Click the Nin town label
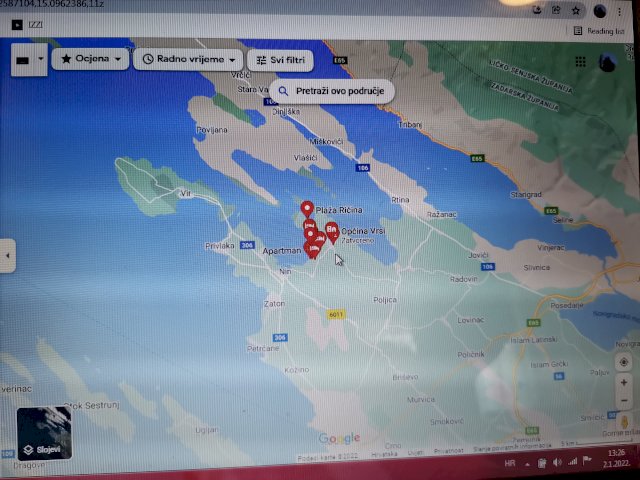This screenshot has height=480, width=640. (285, 271)
